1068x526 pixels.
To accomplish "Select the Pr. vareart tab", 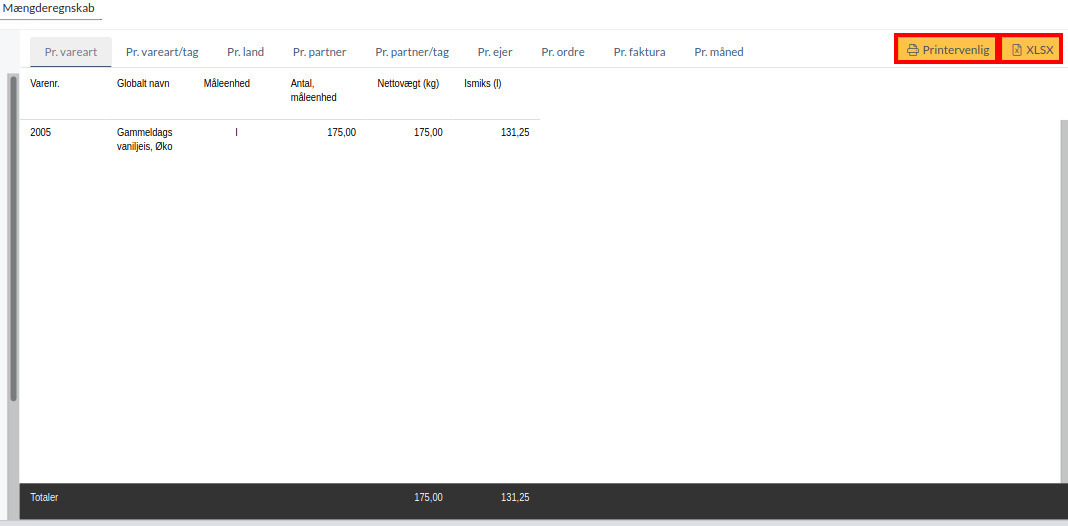I will point(71,52).
